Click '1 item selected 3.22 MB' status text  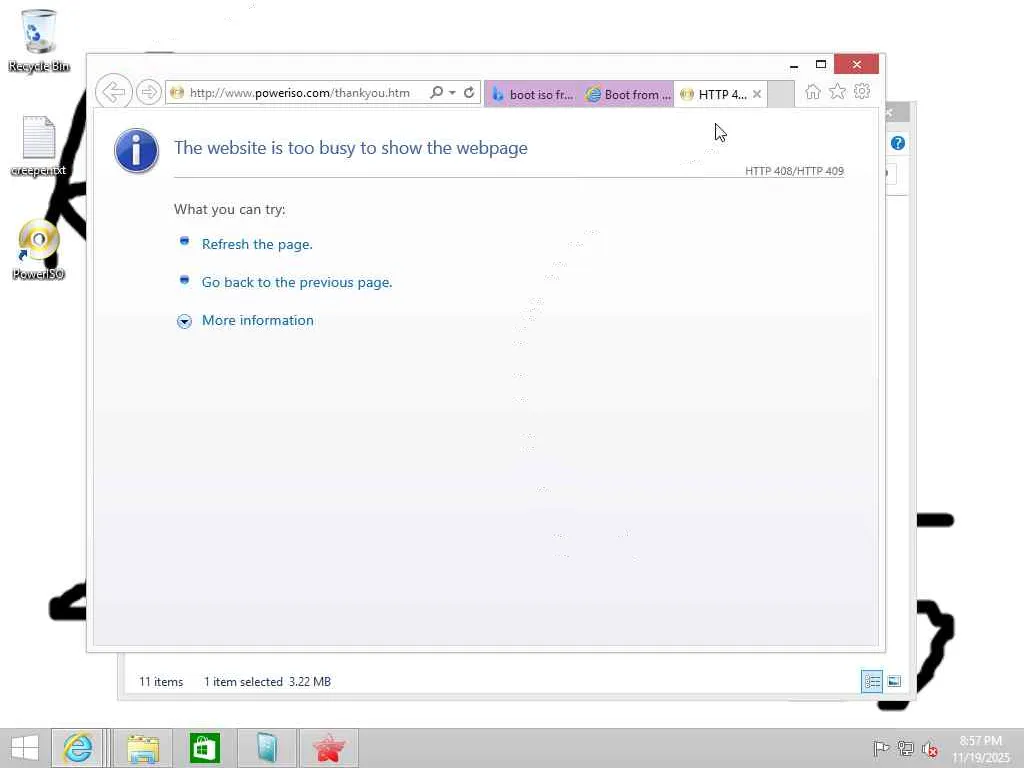click(267, 682)
